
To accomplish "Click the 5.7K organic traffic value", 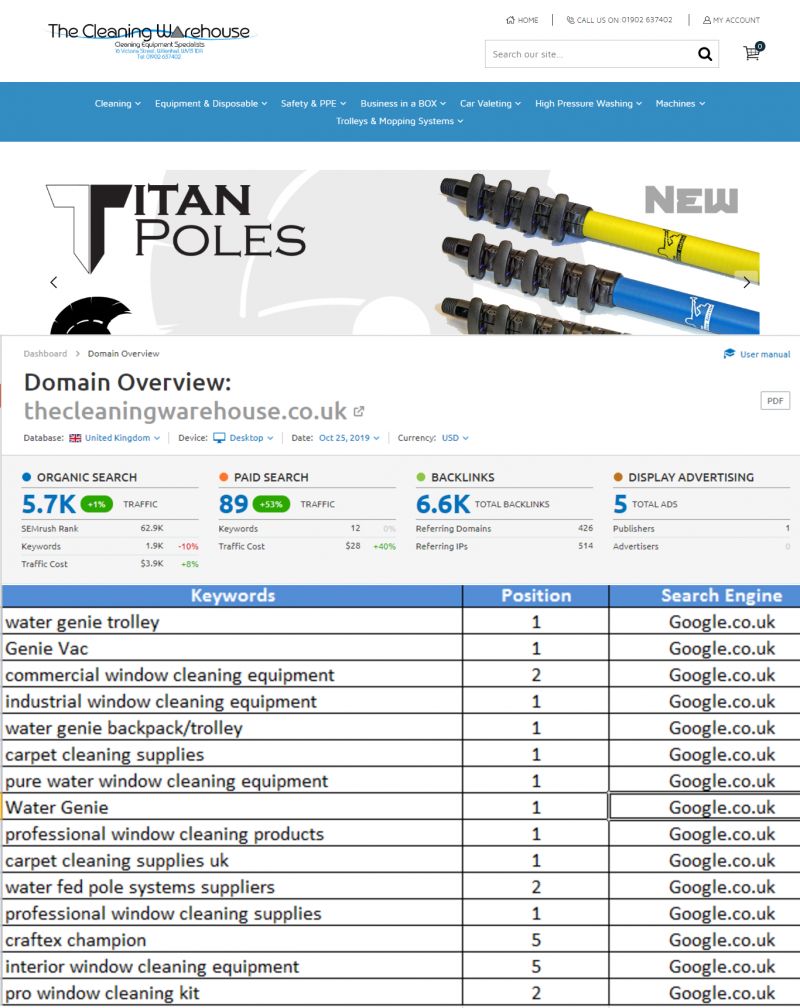I will (x=49, y=504).
